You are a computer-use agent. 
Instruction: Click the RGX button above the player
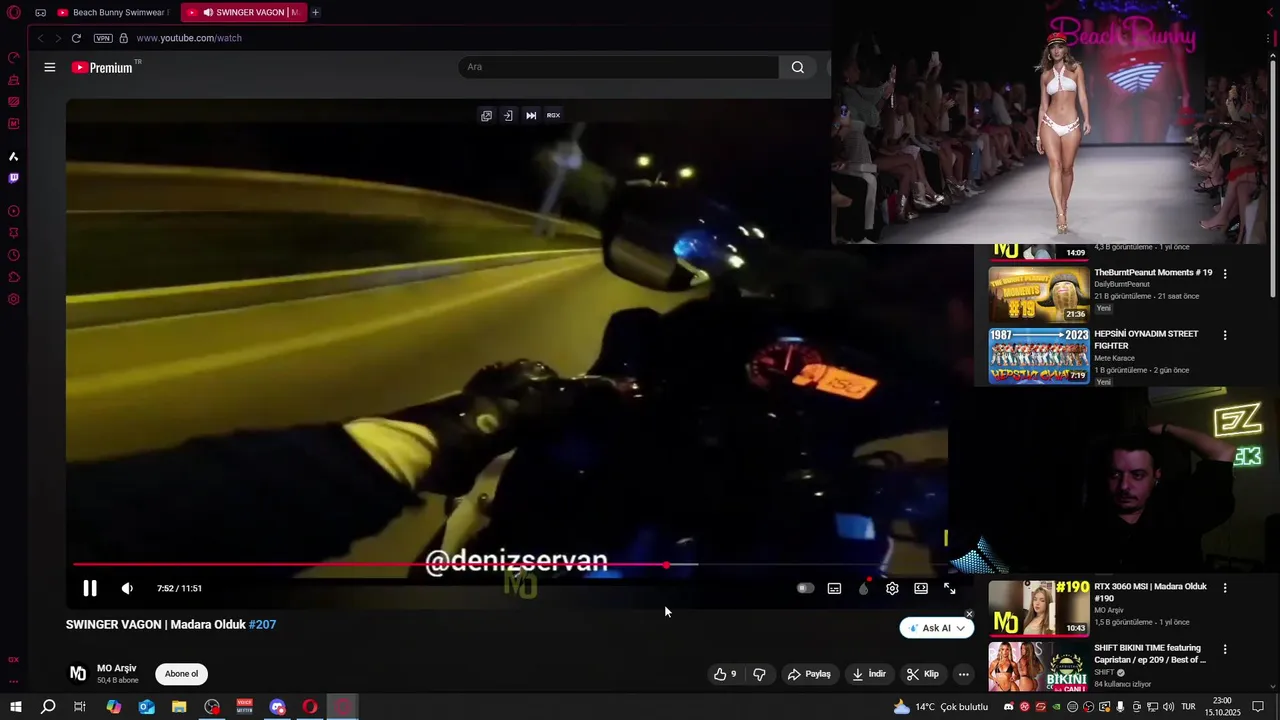553,115
